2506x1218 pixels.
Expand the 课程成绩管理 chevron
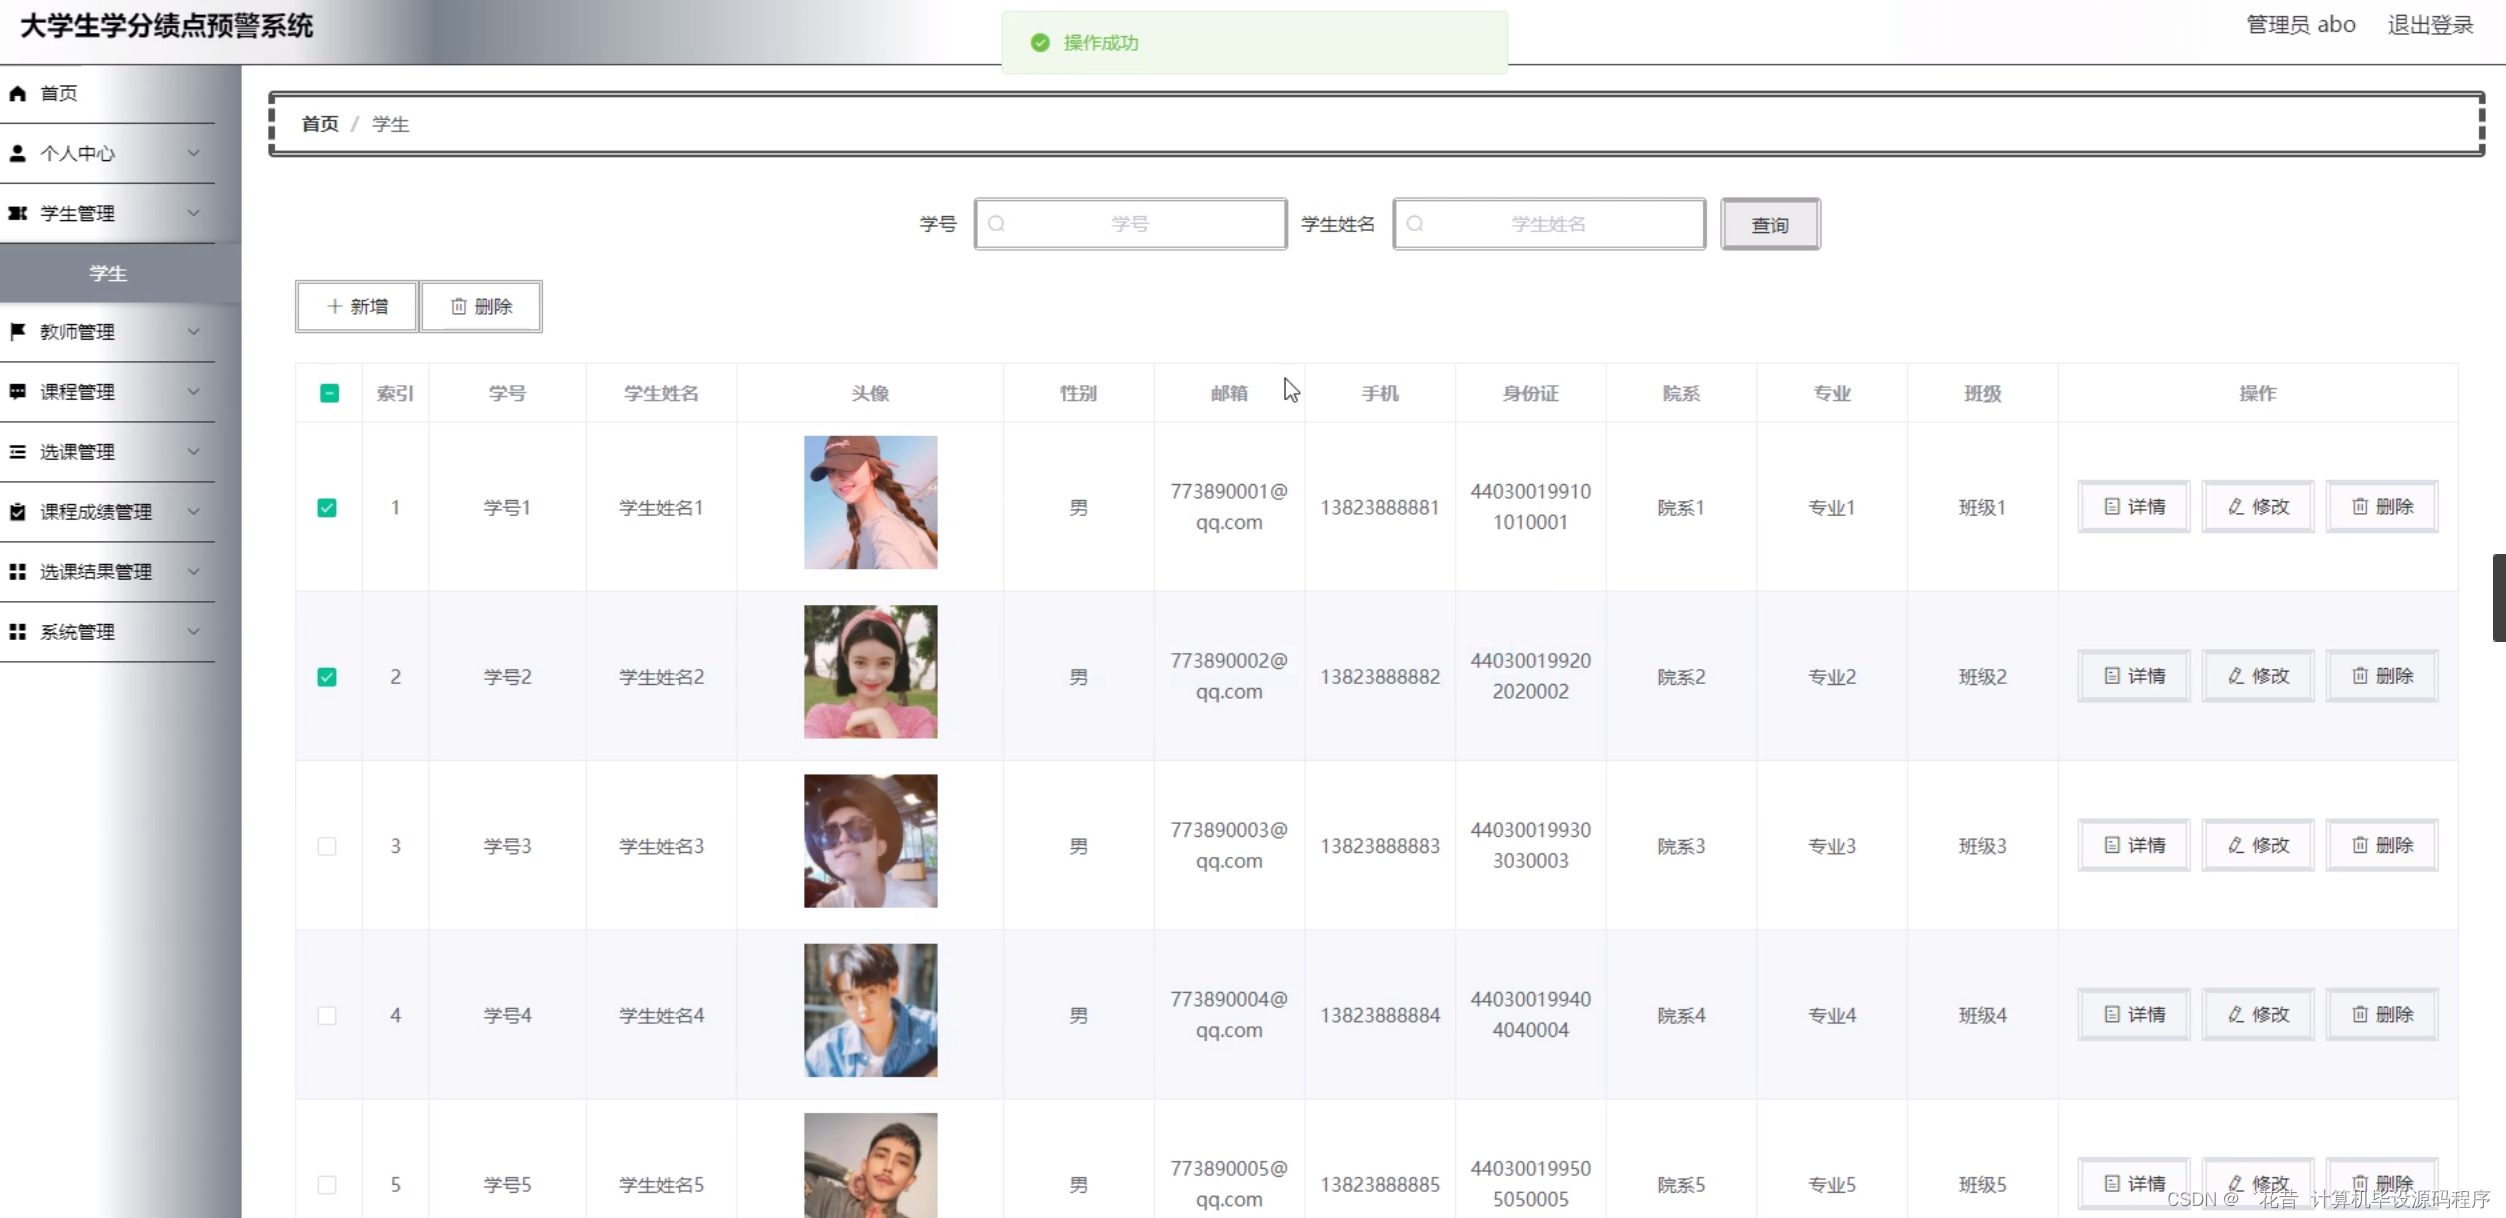[194, 512]
